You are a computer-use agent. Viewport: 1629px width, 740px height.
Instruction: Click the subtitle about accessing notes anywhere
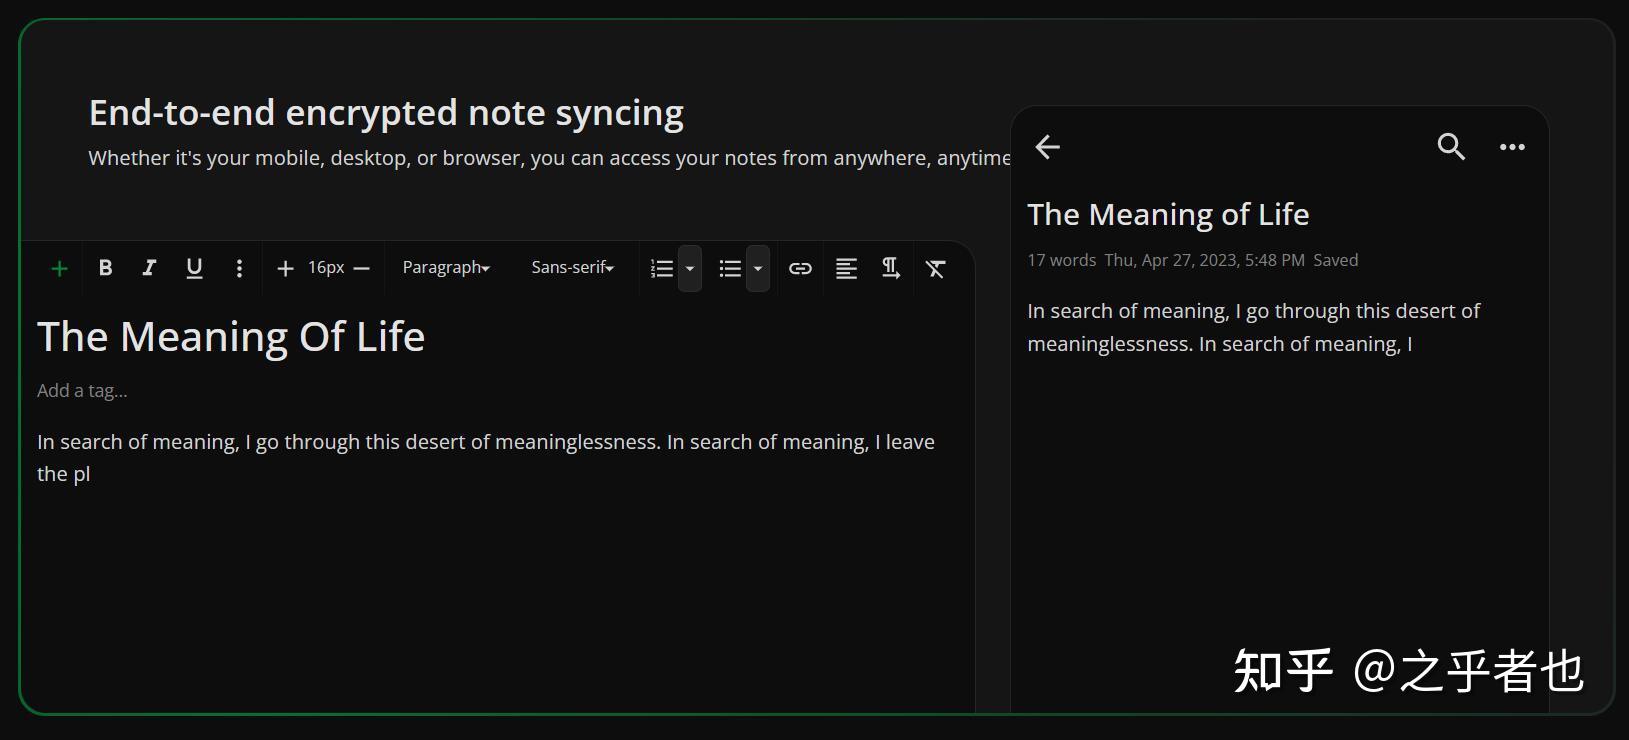click(549, 158)
